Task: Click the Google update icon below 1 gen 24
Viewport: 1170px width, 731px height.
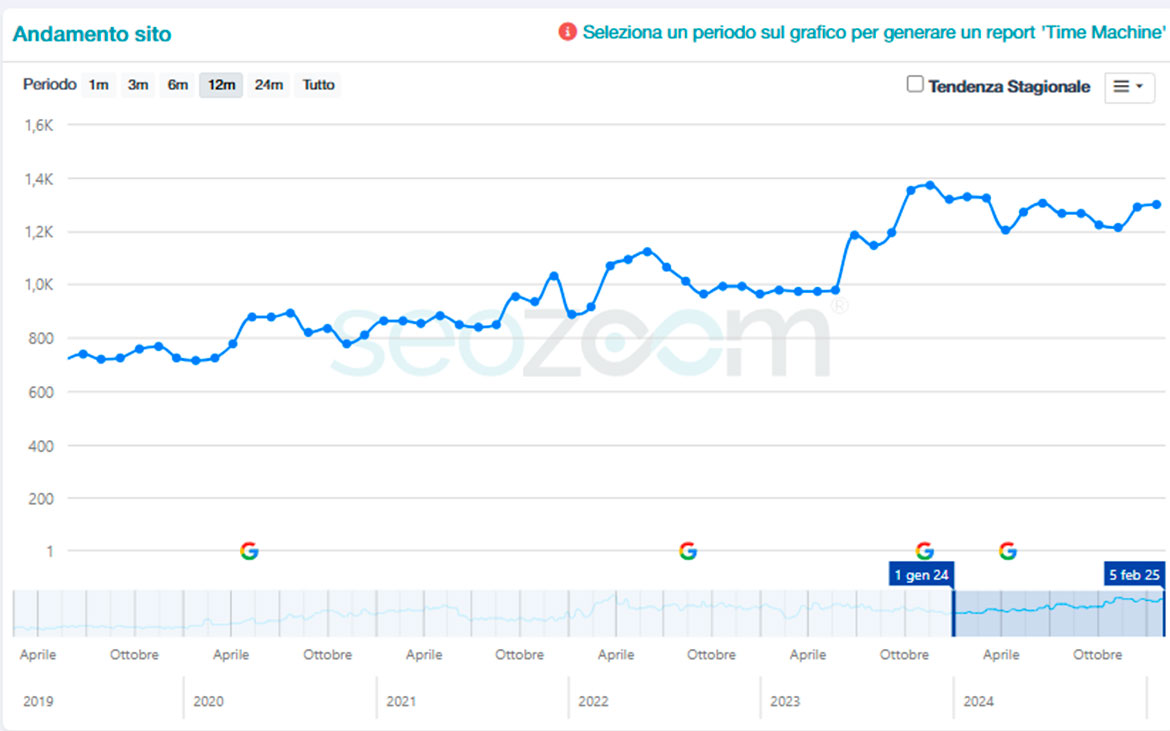Action: (x=925, y=551)
